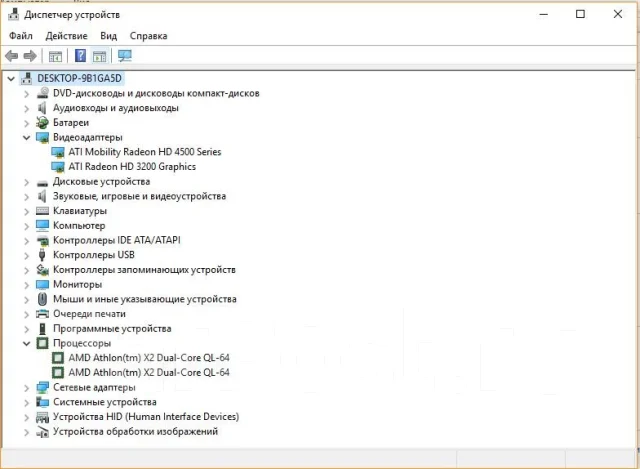Select 'Устройства HID (Human Interface Devices)' label
This screenshot has width=640, height=469.
pos(146,417)
